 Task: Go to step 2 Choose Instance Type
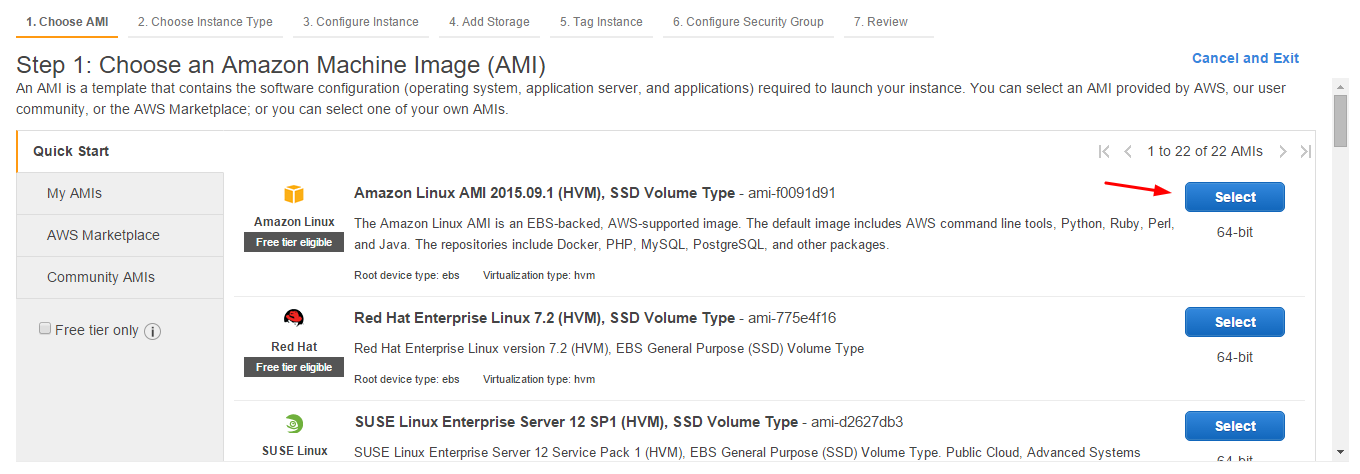[x=205, y=21]
